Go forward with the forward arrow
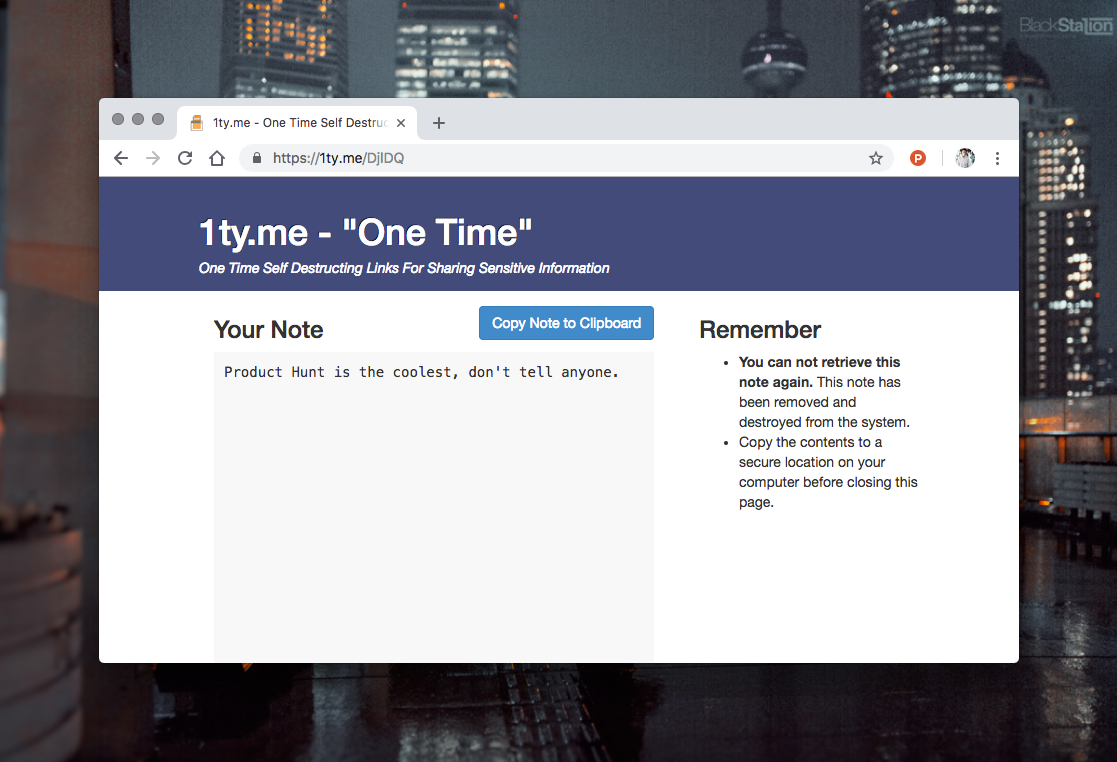1117x762 pixels. [x=152, y=158]
